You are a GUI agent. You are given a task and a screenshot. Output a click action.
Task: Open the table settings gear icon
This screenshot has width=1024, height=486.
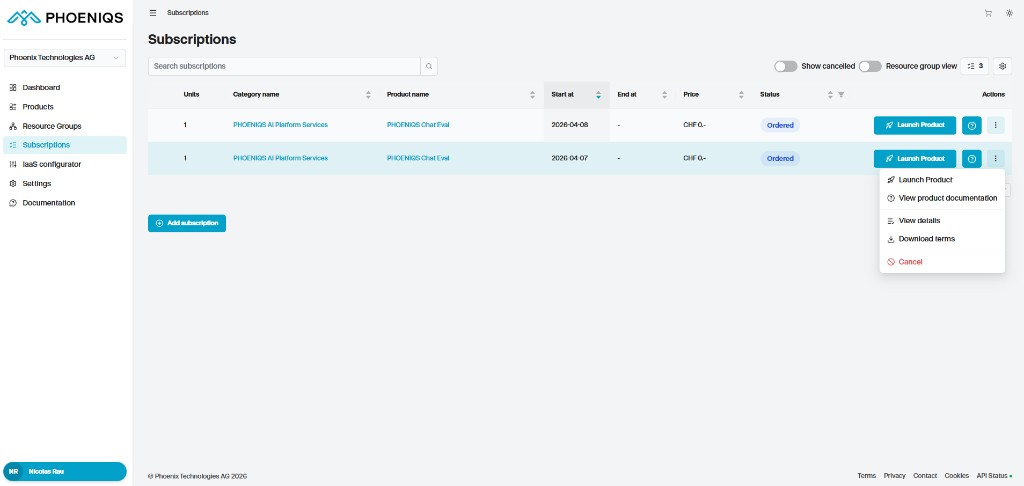tap(1002, 66)
